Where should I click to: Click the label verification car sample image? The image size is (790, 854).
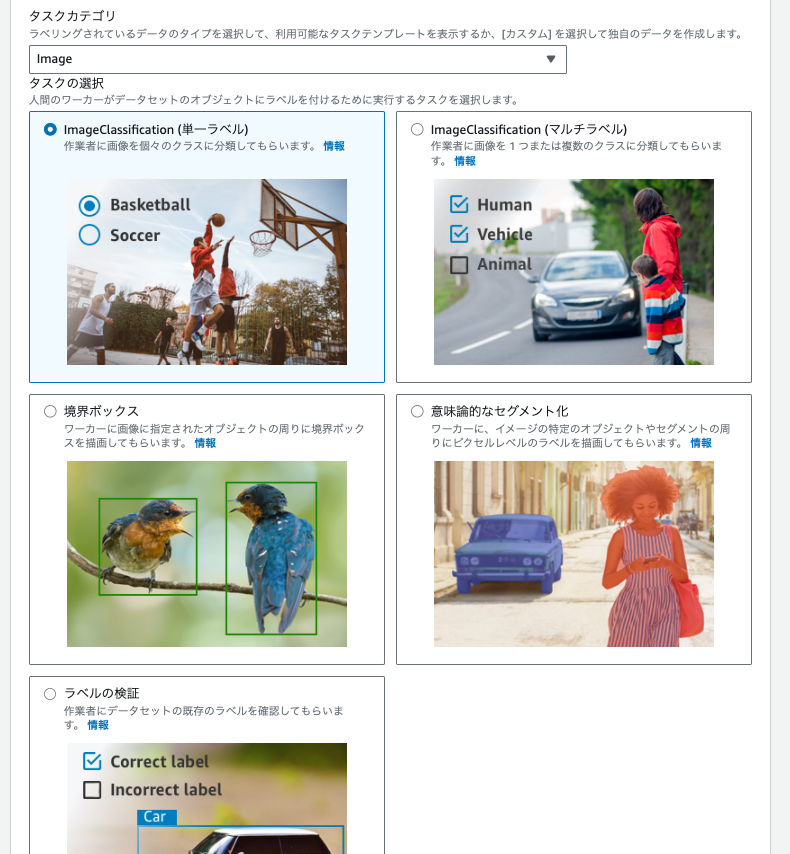(207, 798)
